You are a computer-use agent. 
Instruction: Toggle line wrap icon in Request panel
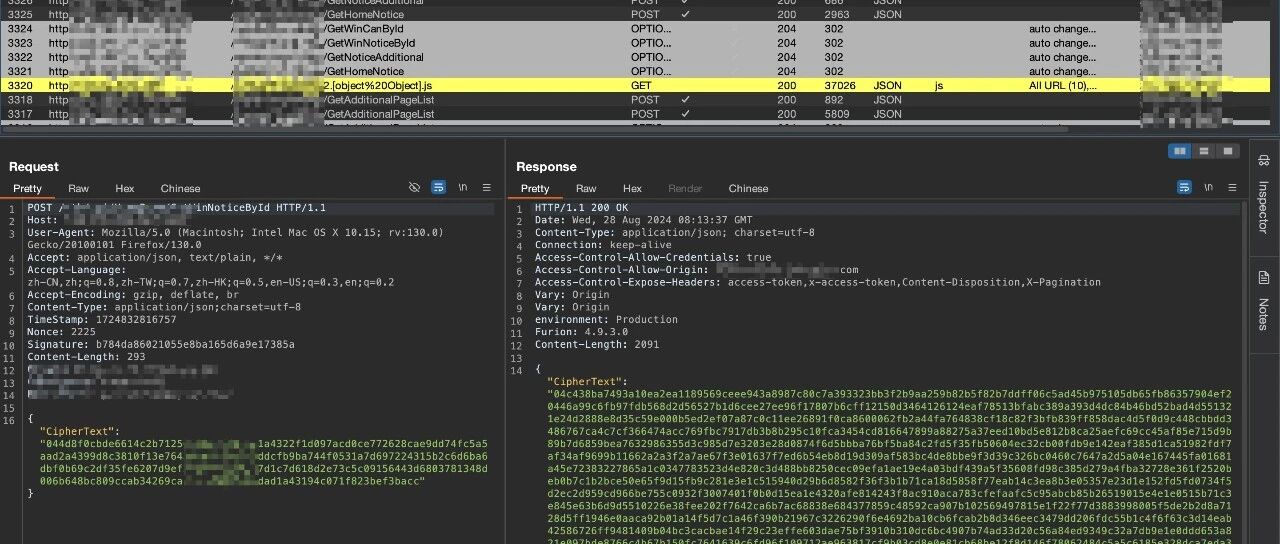[438, 187]
